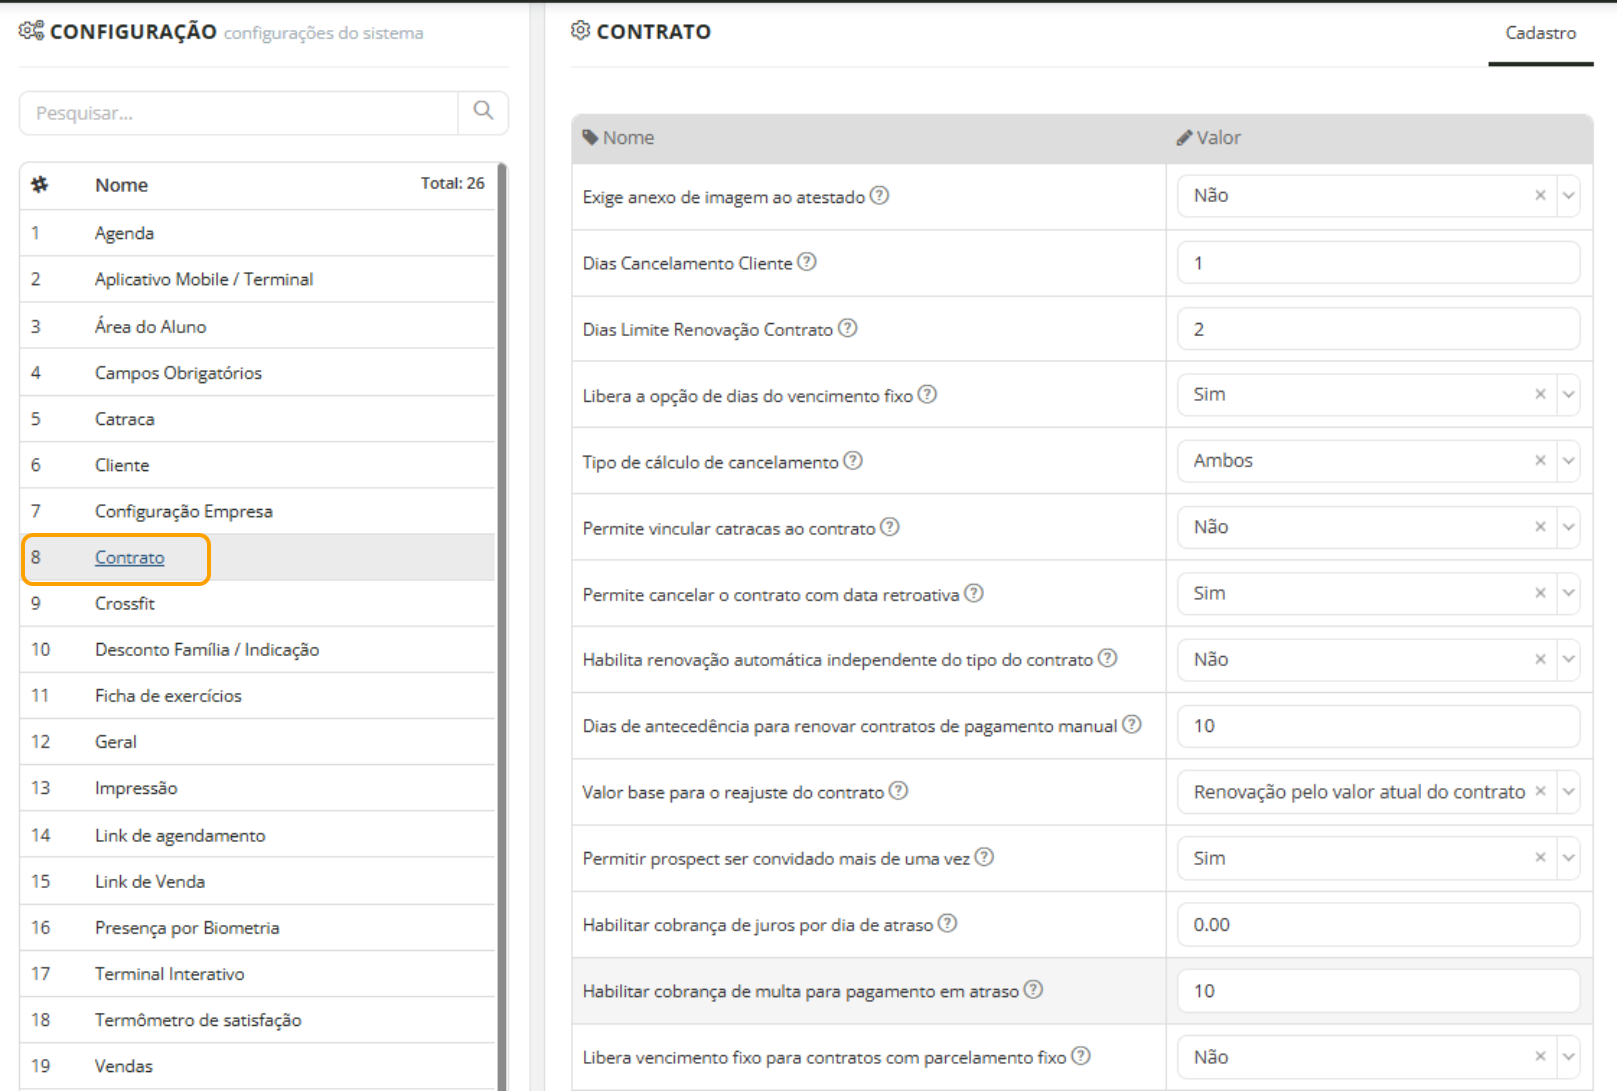Show help for dias do vencimento fixo option

[928, 394]
